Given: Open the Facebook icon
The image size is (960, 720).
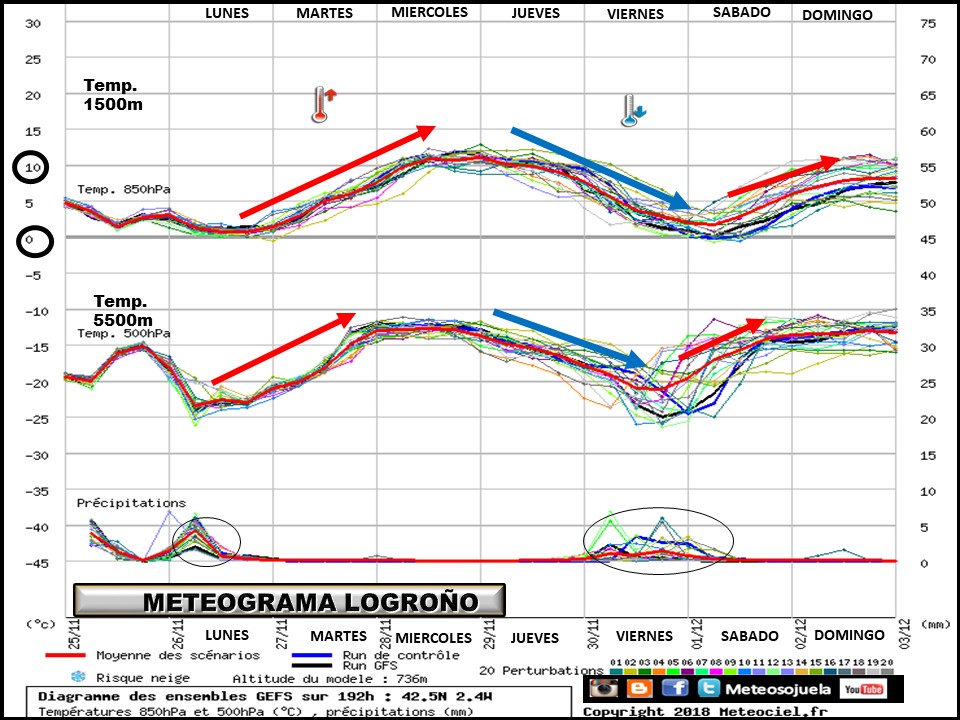Looking at the screenshot, I should pos(675,688).
